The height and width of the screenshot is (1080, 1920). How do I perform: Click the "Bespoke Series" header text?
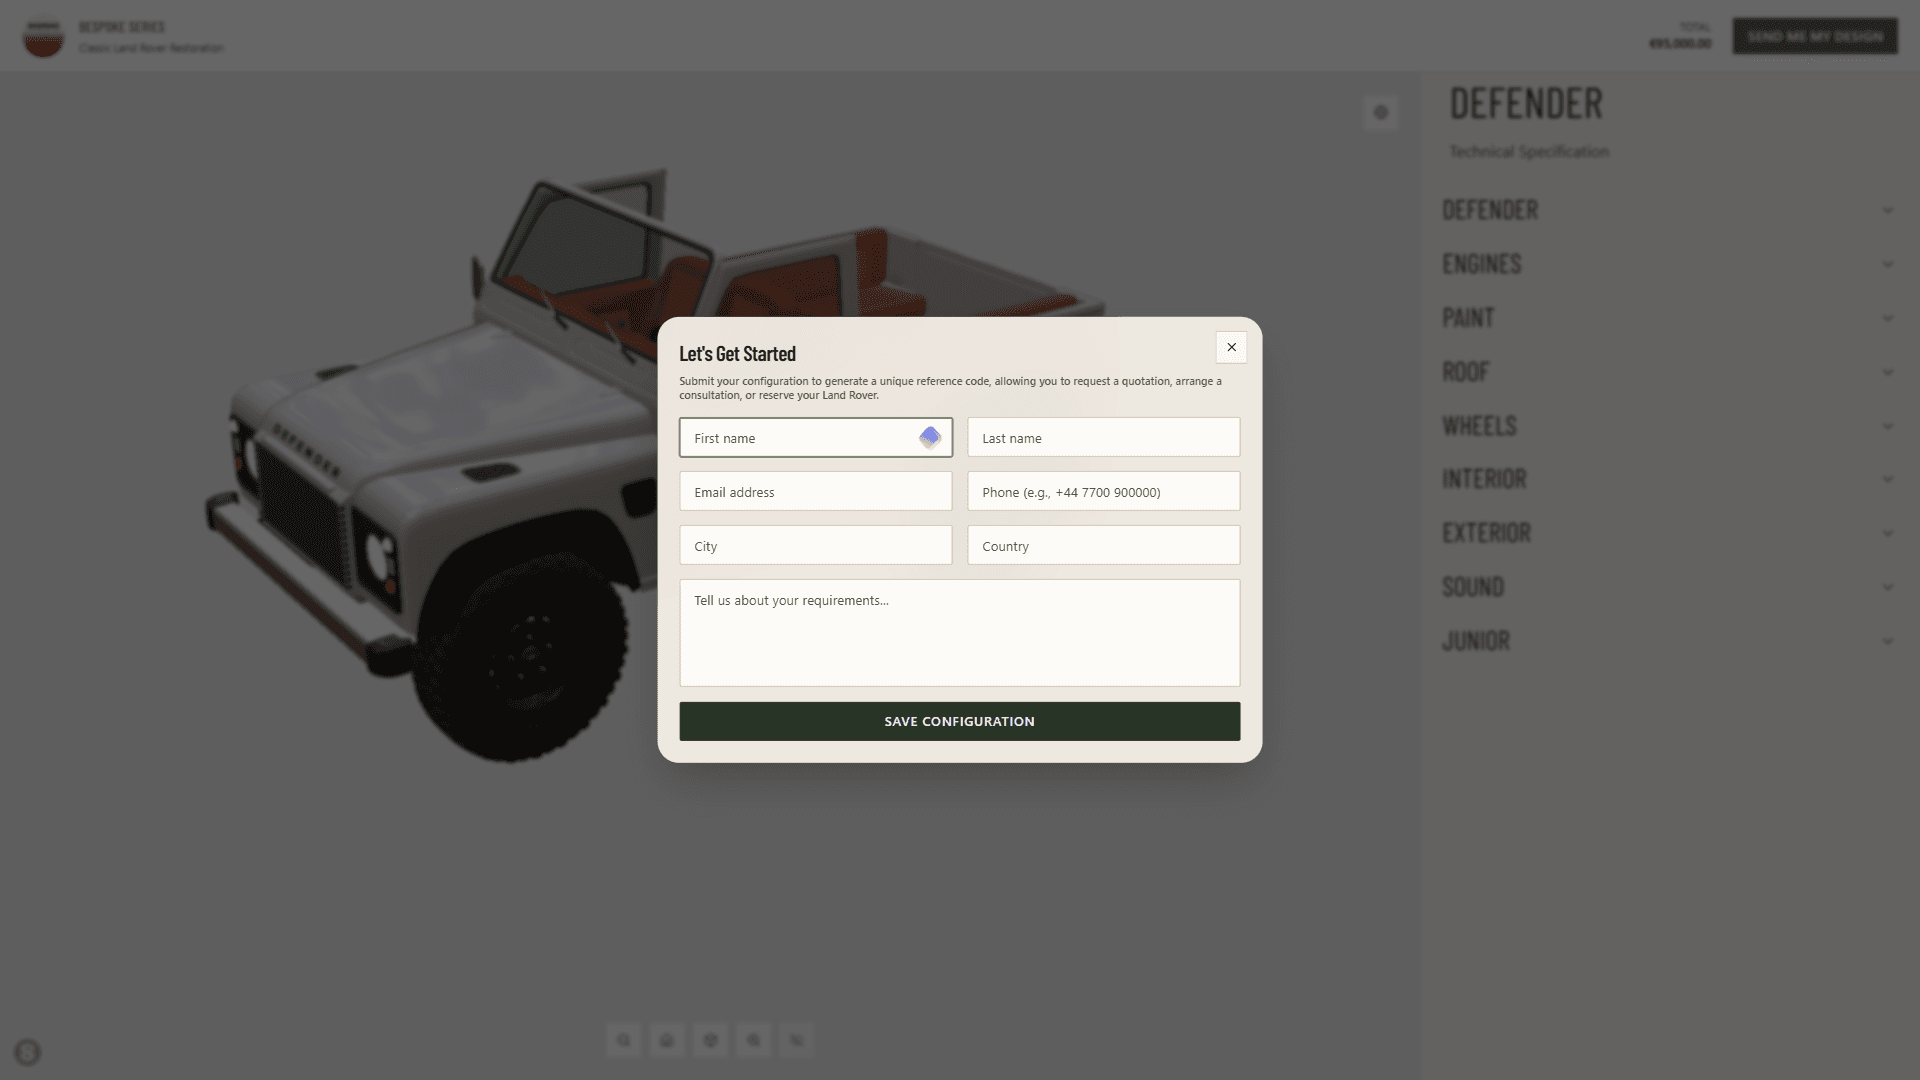tap(122, 27)
